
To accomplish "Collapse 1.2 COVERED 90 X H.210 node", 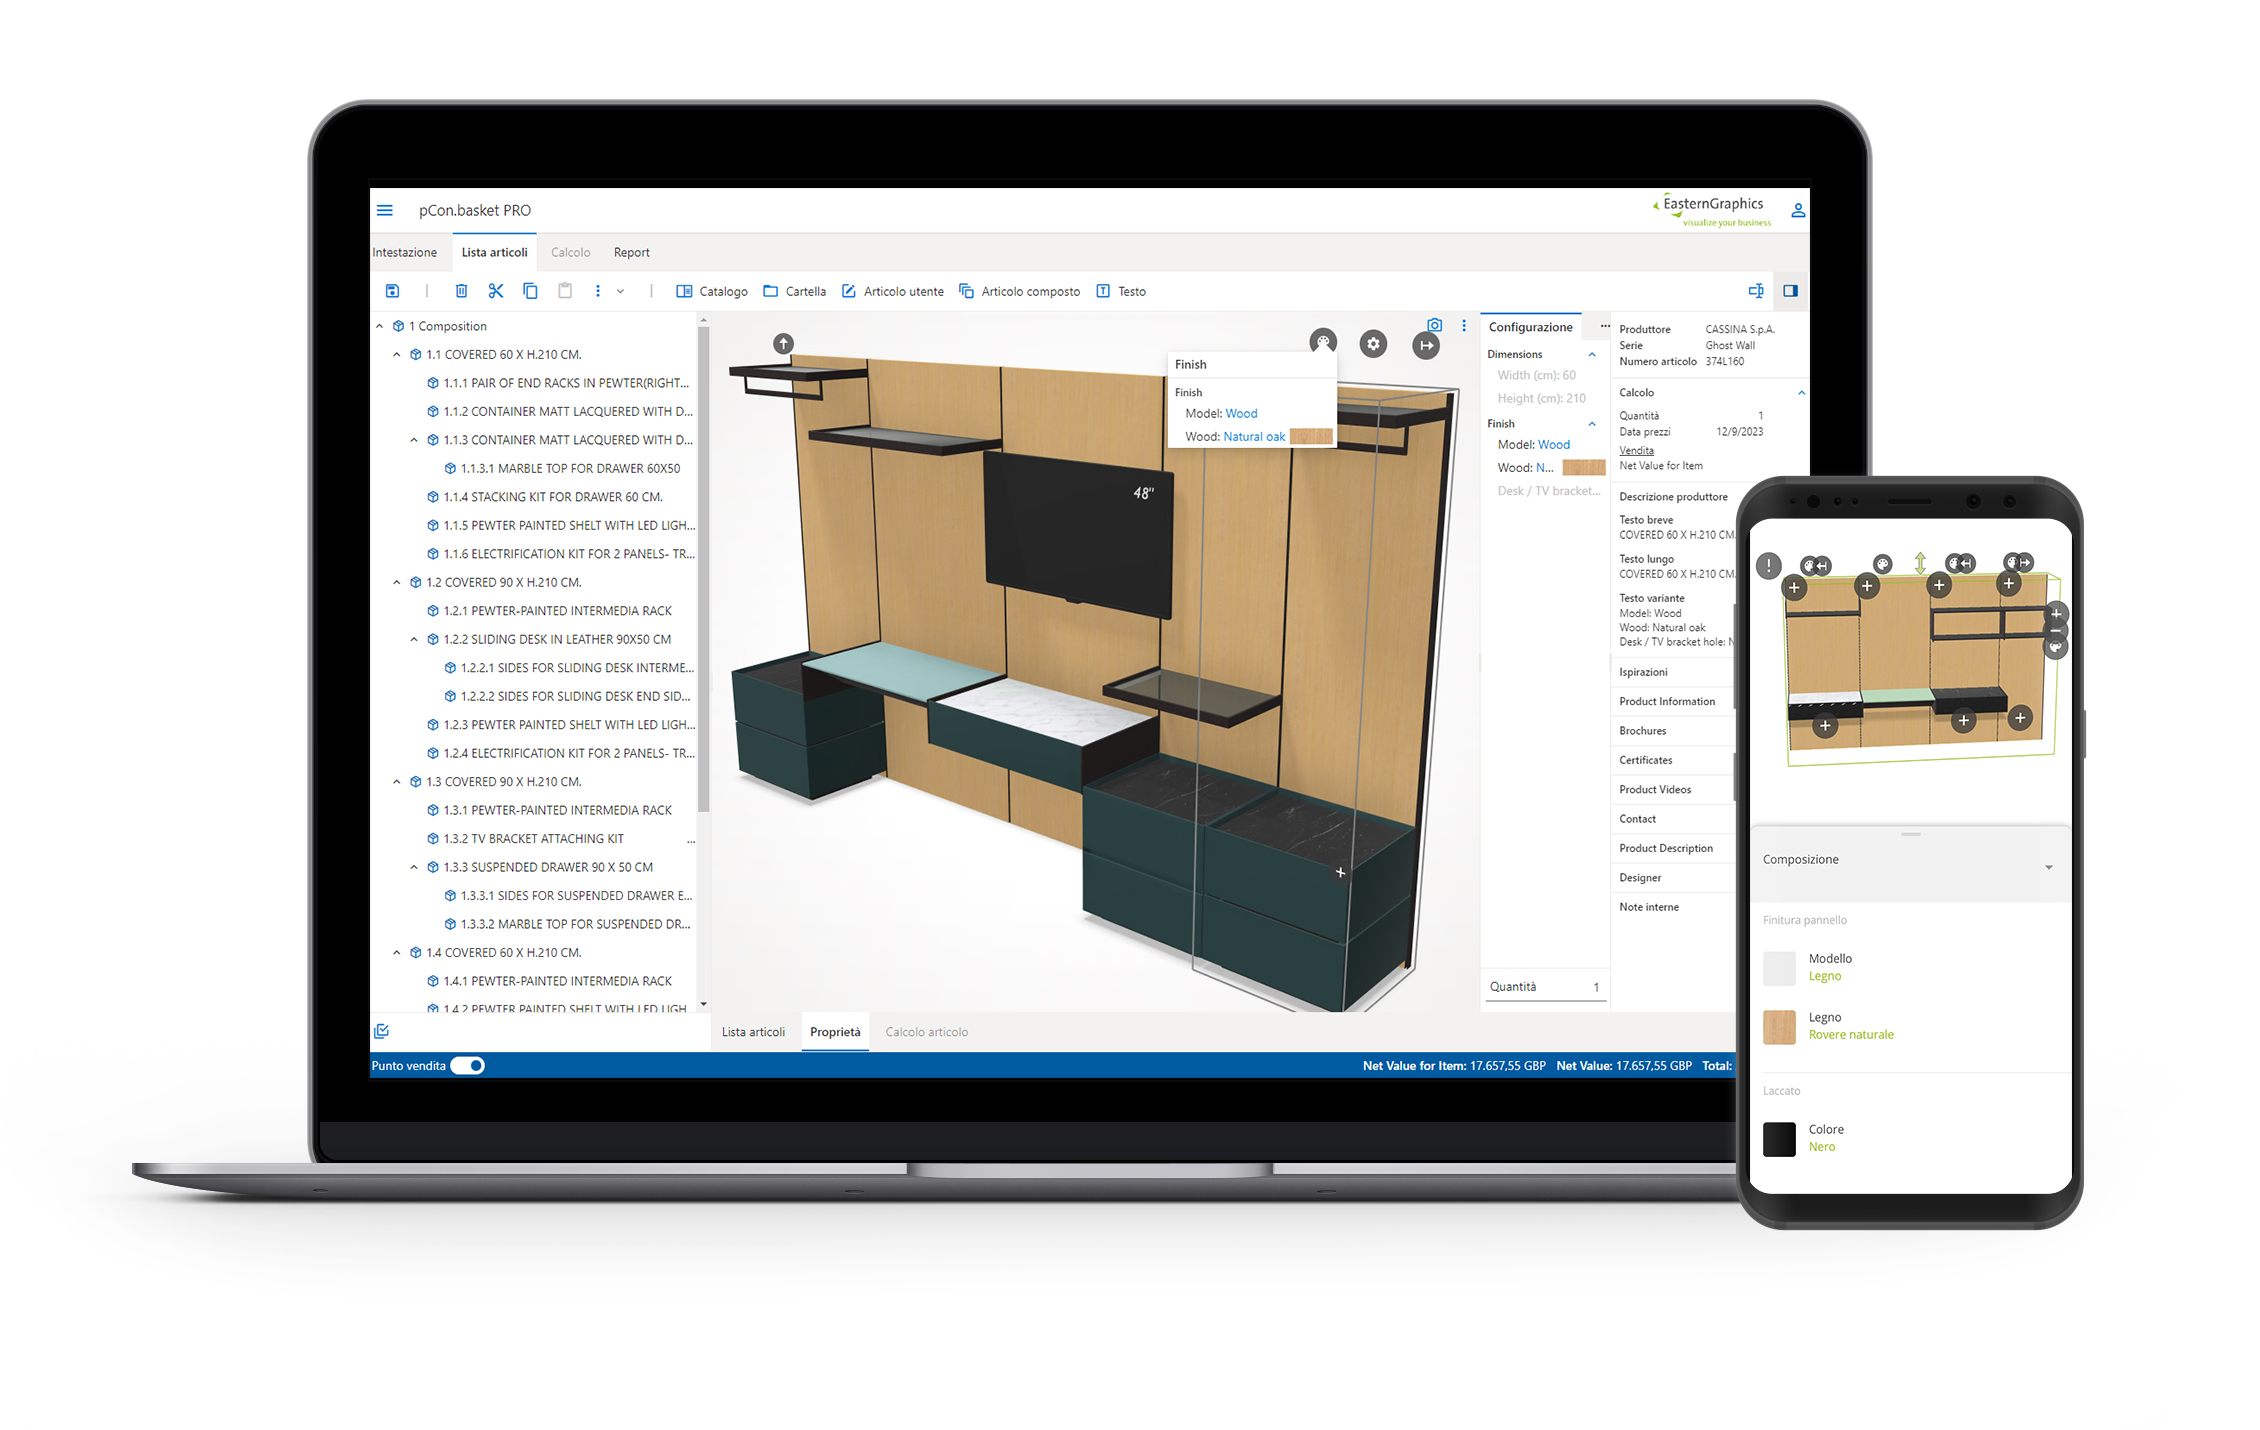I will click(397, 582).
